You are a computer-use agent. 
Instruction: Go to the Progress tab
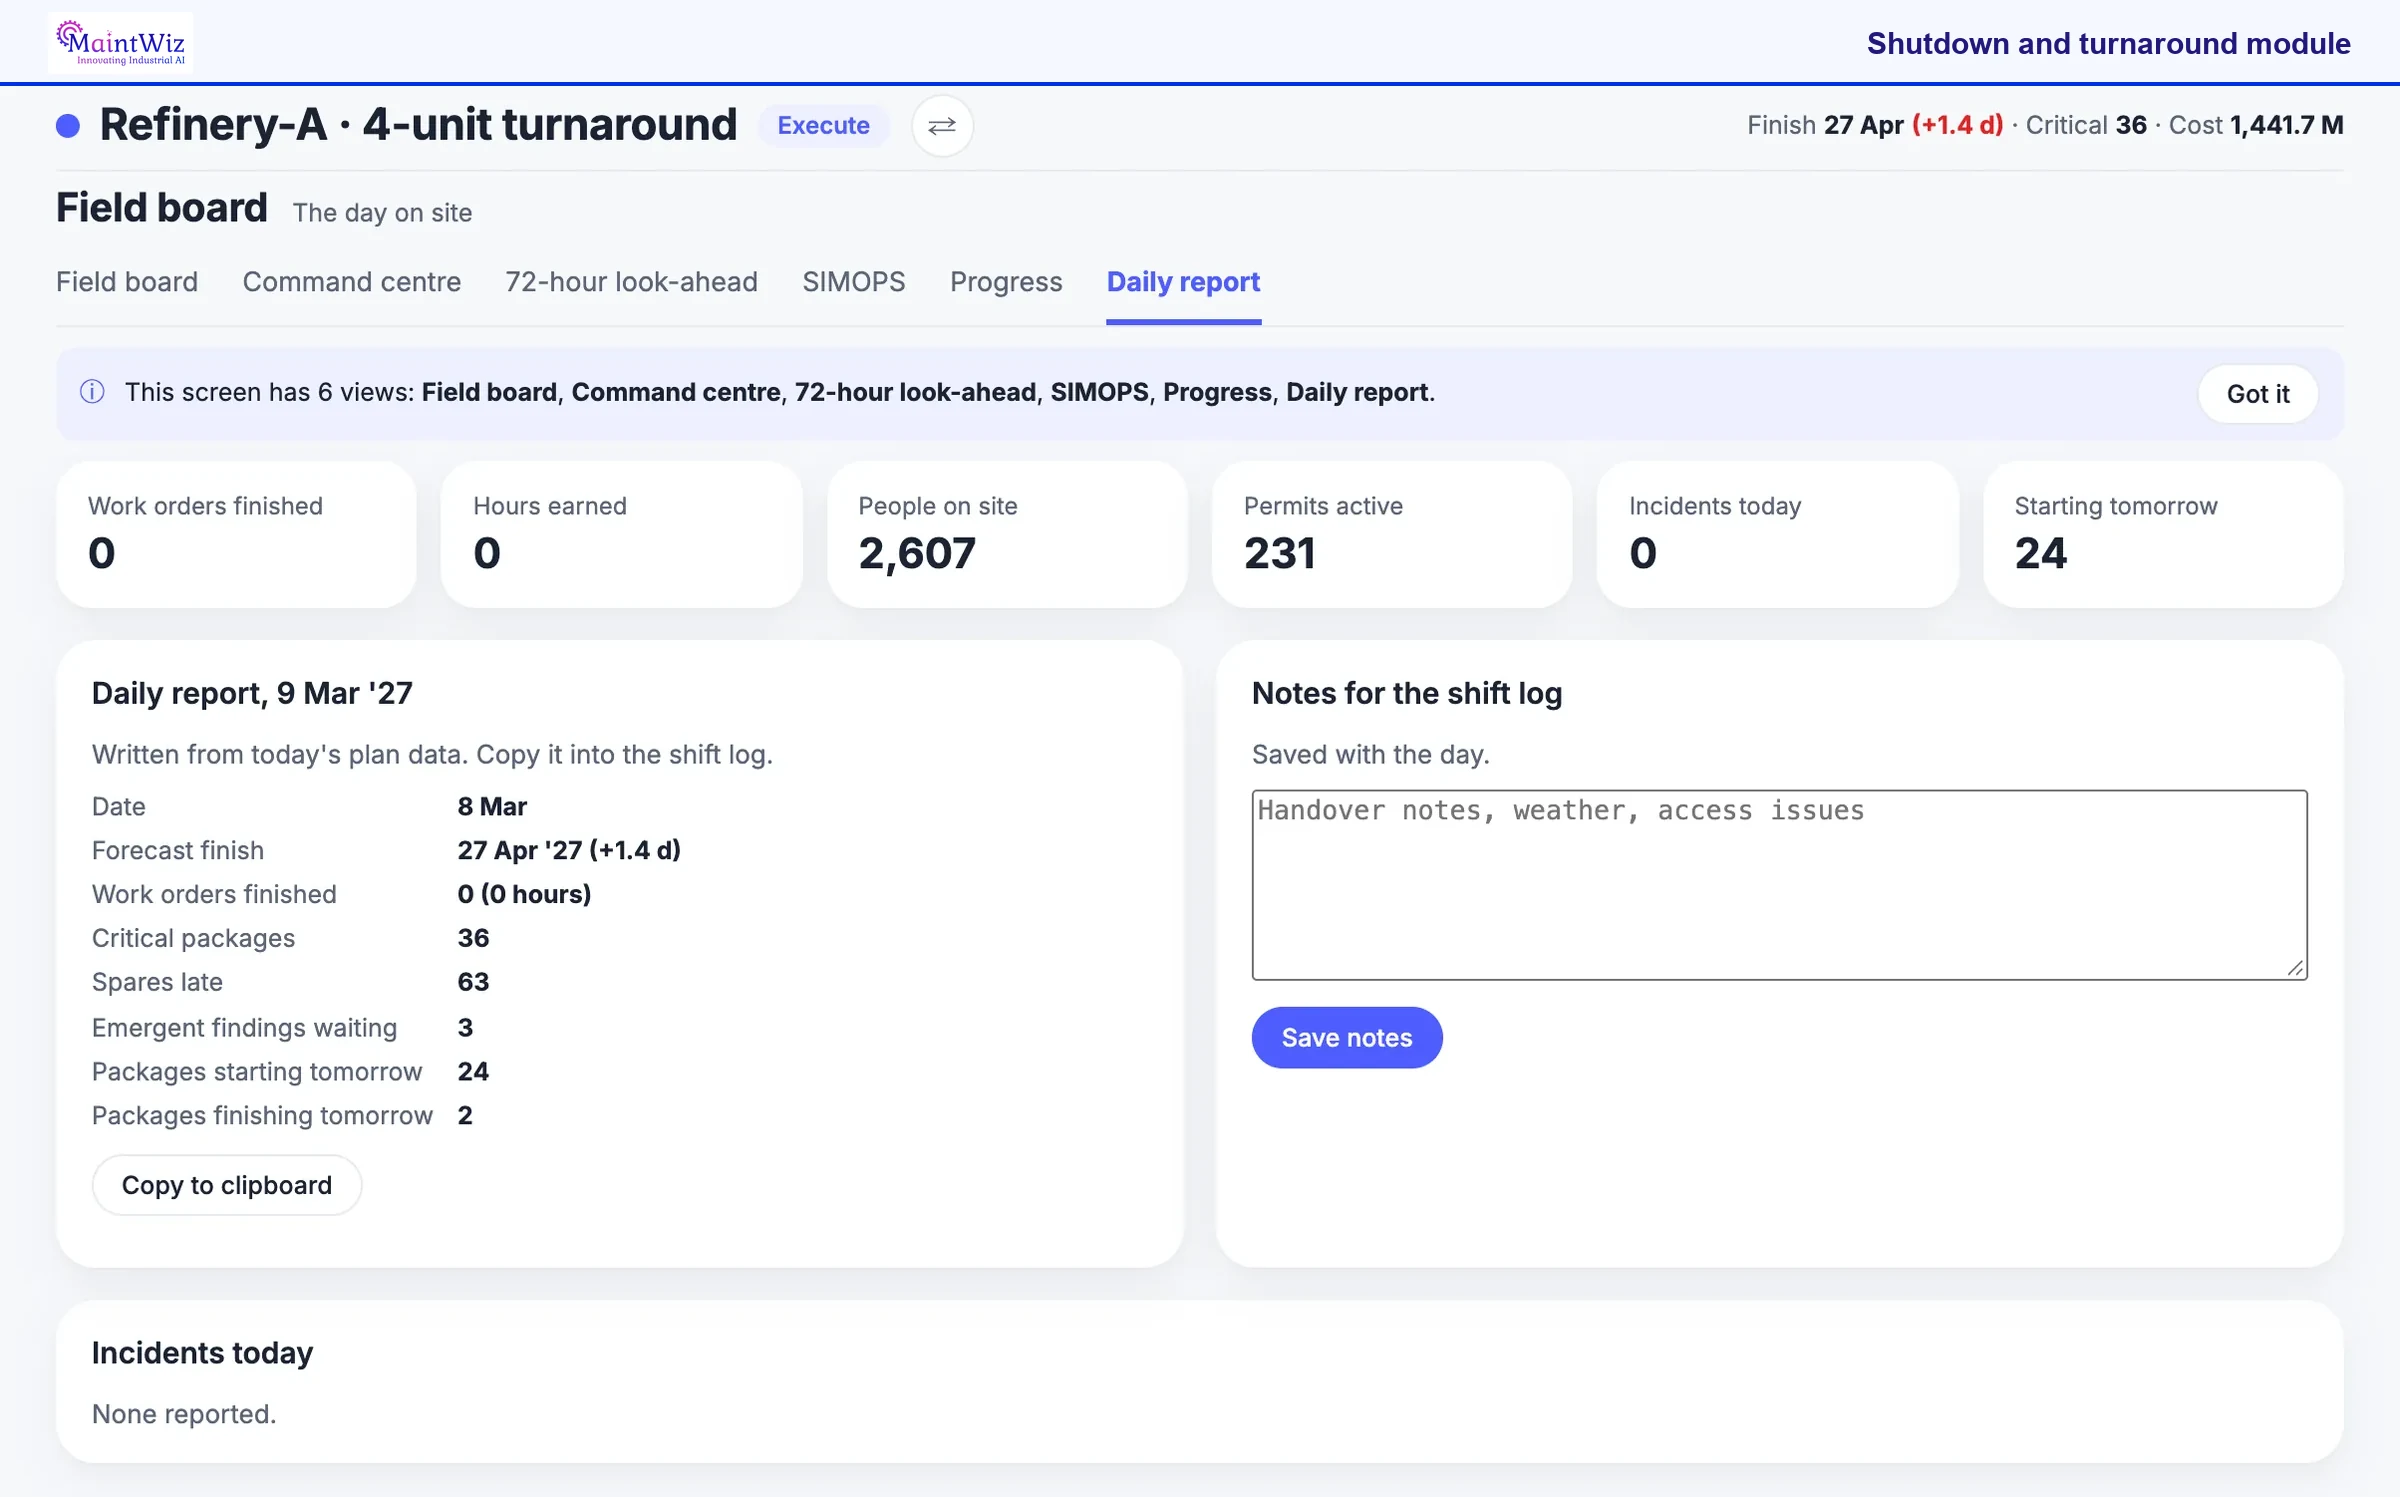(1006, 282)
